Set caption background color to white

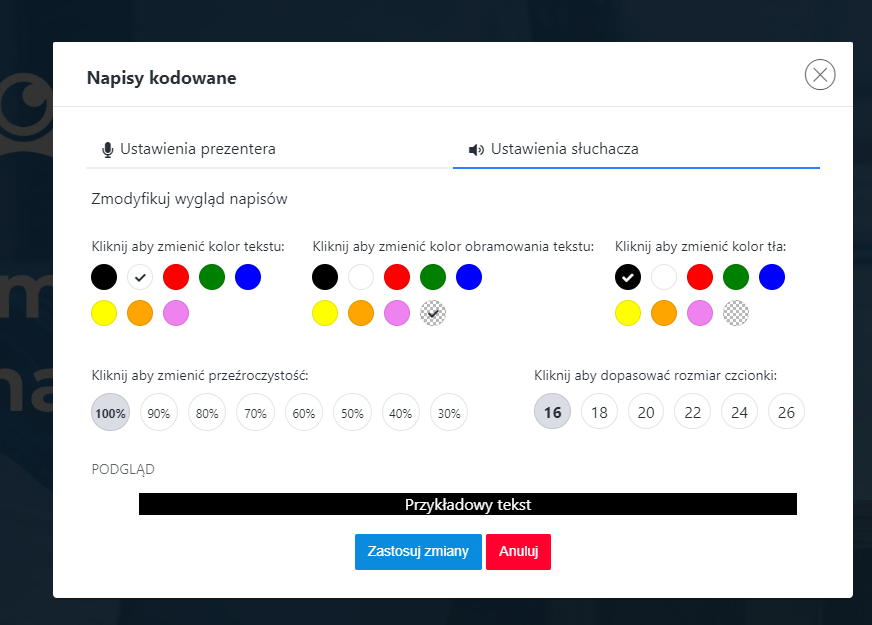tap(663, 277)
